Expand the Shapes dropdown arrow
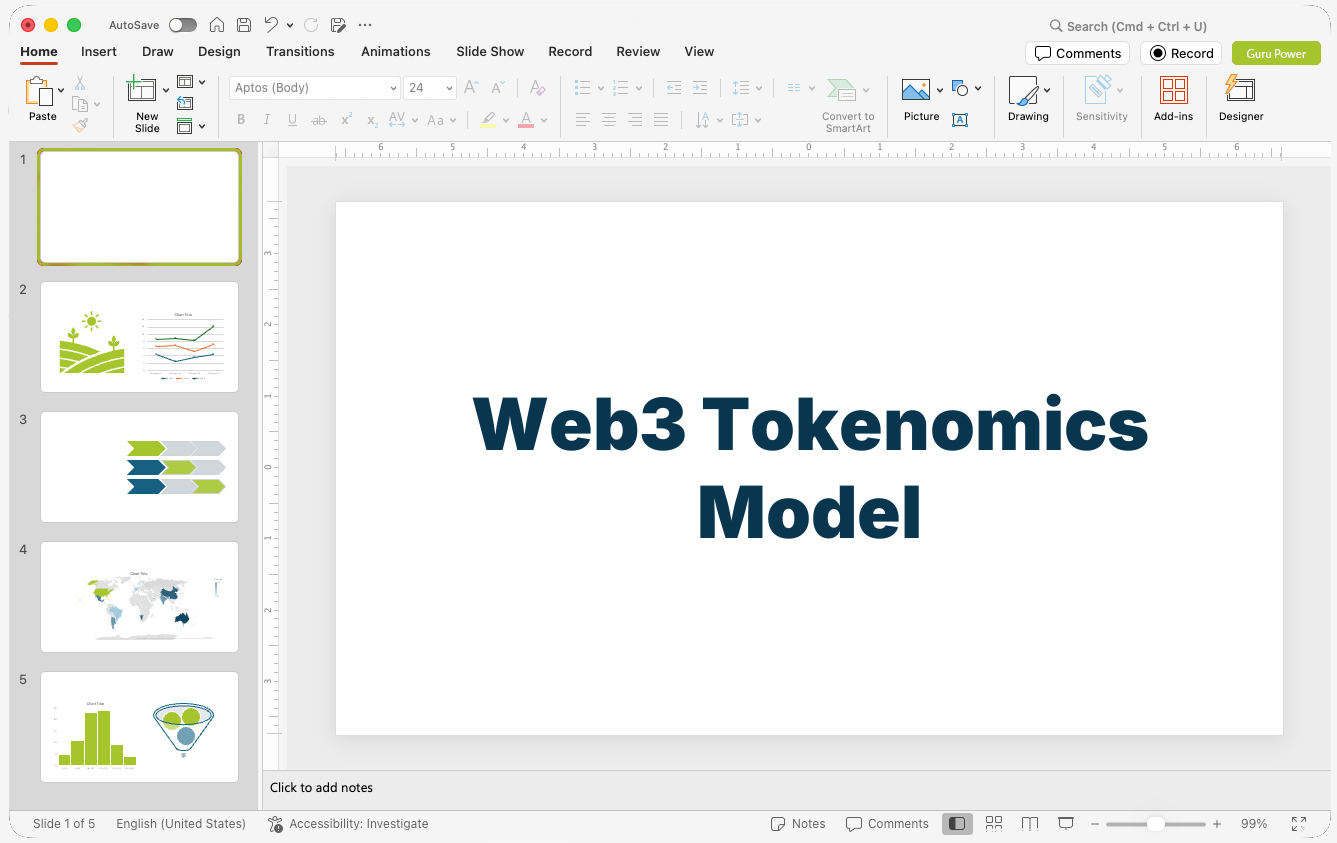 click(978, 88)
